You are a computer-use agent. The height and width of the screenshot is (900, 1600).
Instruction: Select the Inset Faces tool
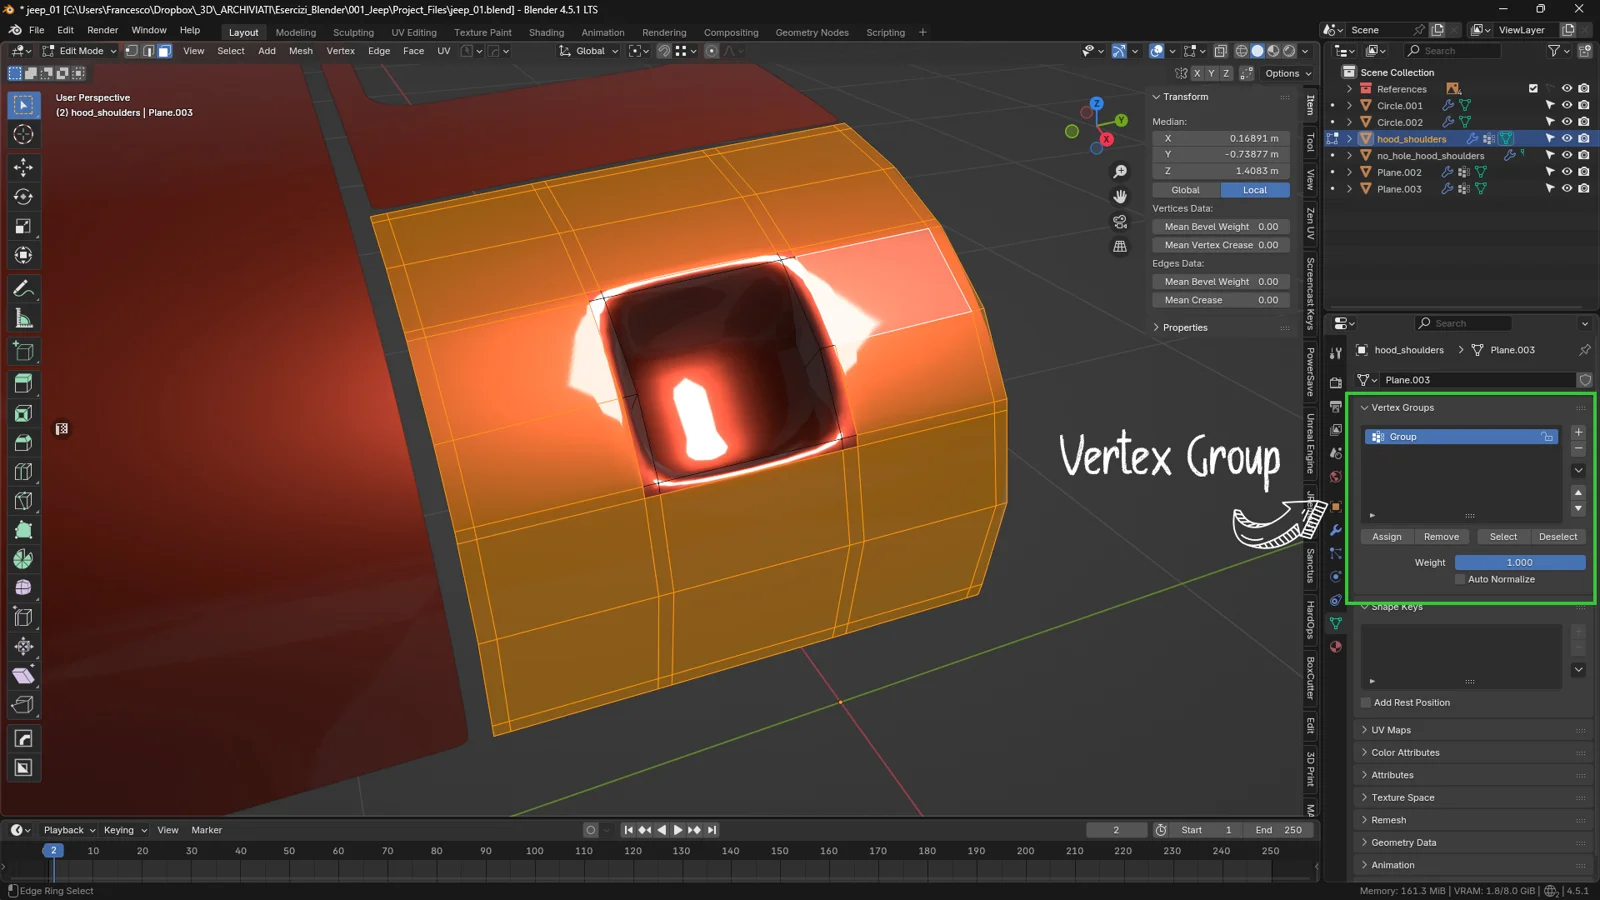23,413
